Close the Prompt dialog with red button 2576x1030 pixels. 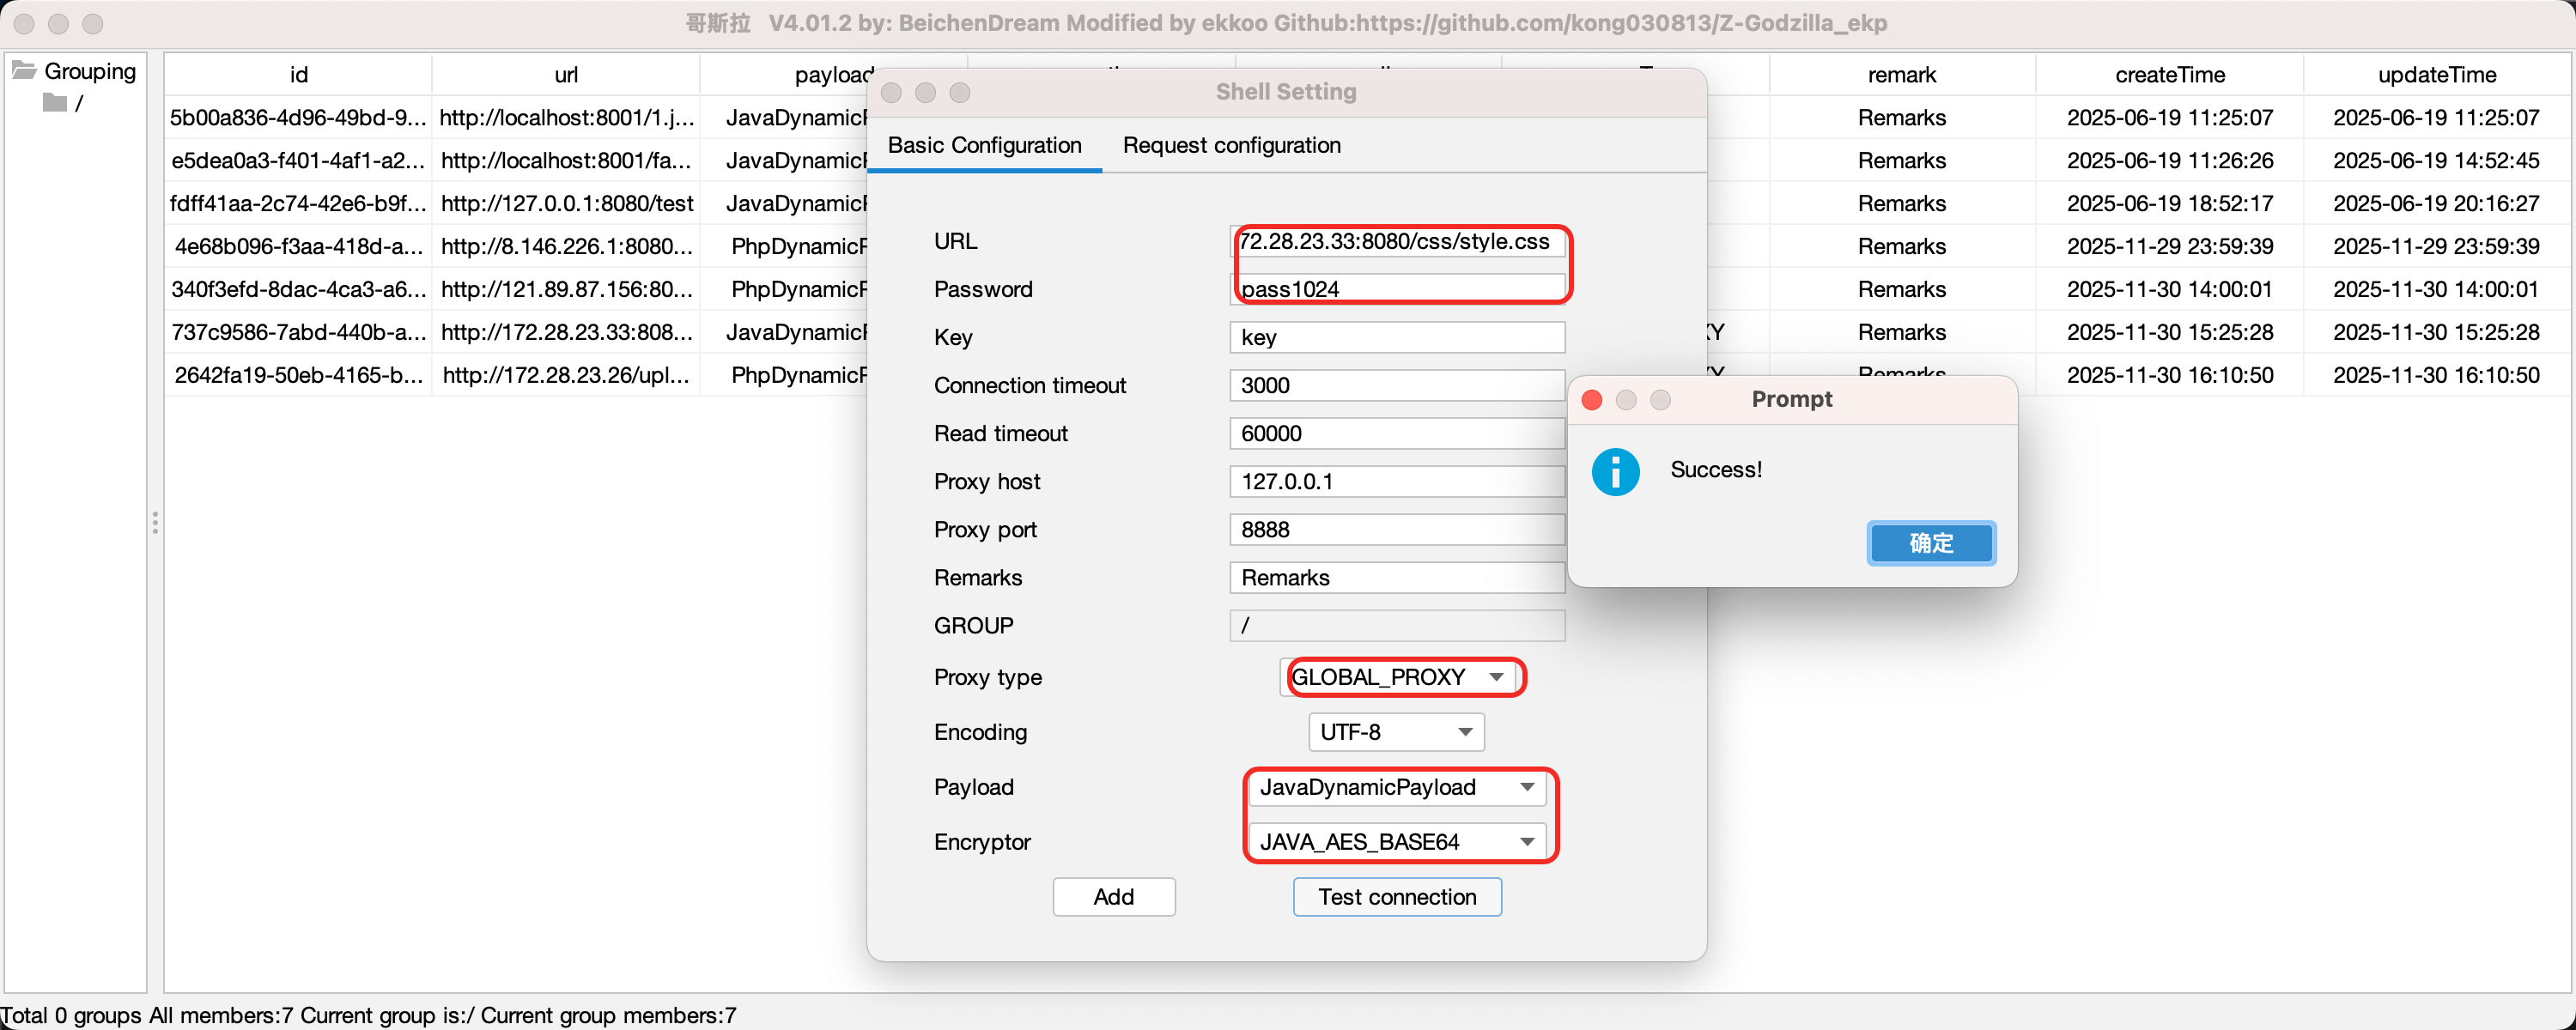point(1592,400)
